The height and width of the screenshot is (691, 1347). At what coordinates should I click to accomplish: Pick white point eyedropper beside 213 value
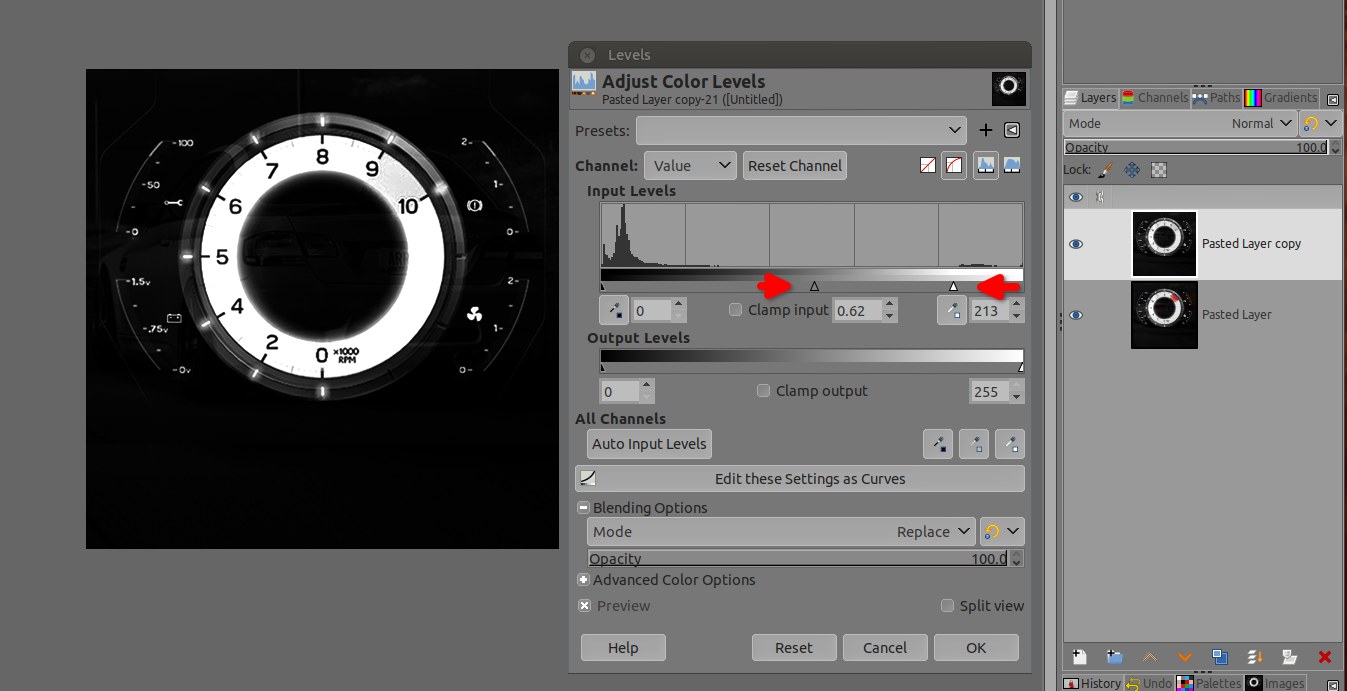(952, 310)
